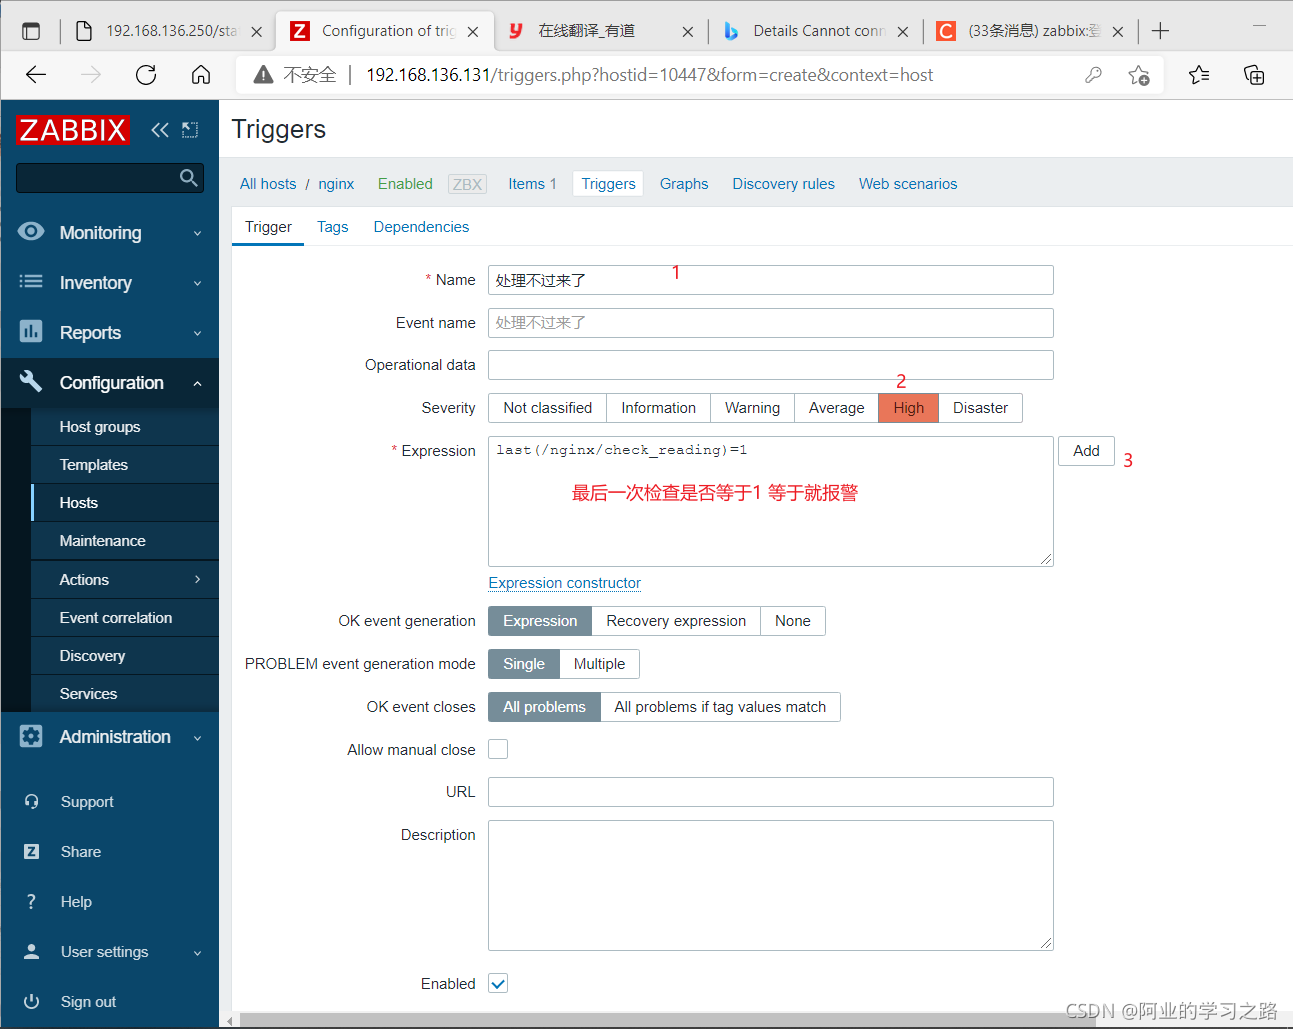This screenshot has height=1029, width=1293.
Task: Set severity to Average
Action: pos(836,408)
